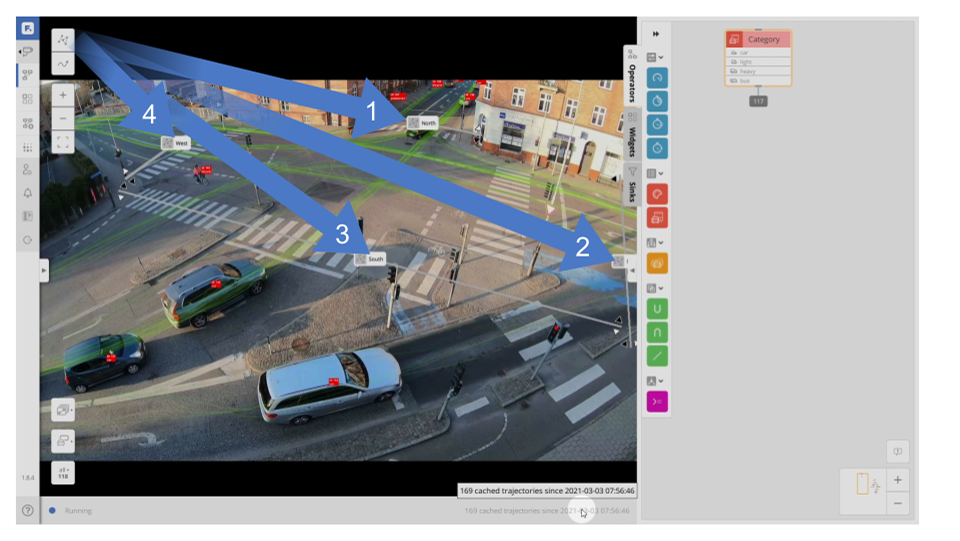960x541 pixels.
Task: Select the polygon zone drawing tool
Action: (63, 40)
